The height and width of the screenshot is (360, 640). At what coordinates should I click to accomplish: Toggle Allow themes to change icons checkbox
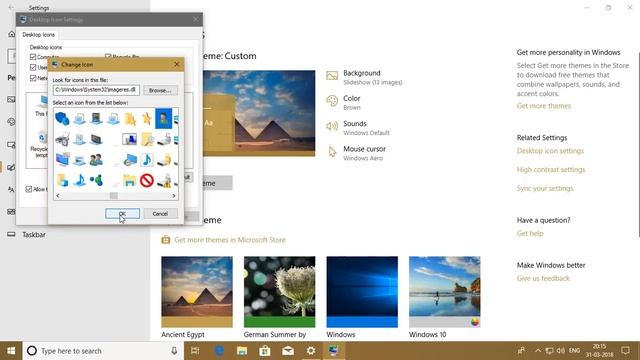pos(29,189)
